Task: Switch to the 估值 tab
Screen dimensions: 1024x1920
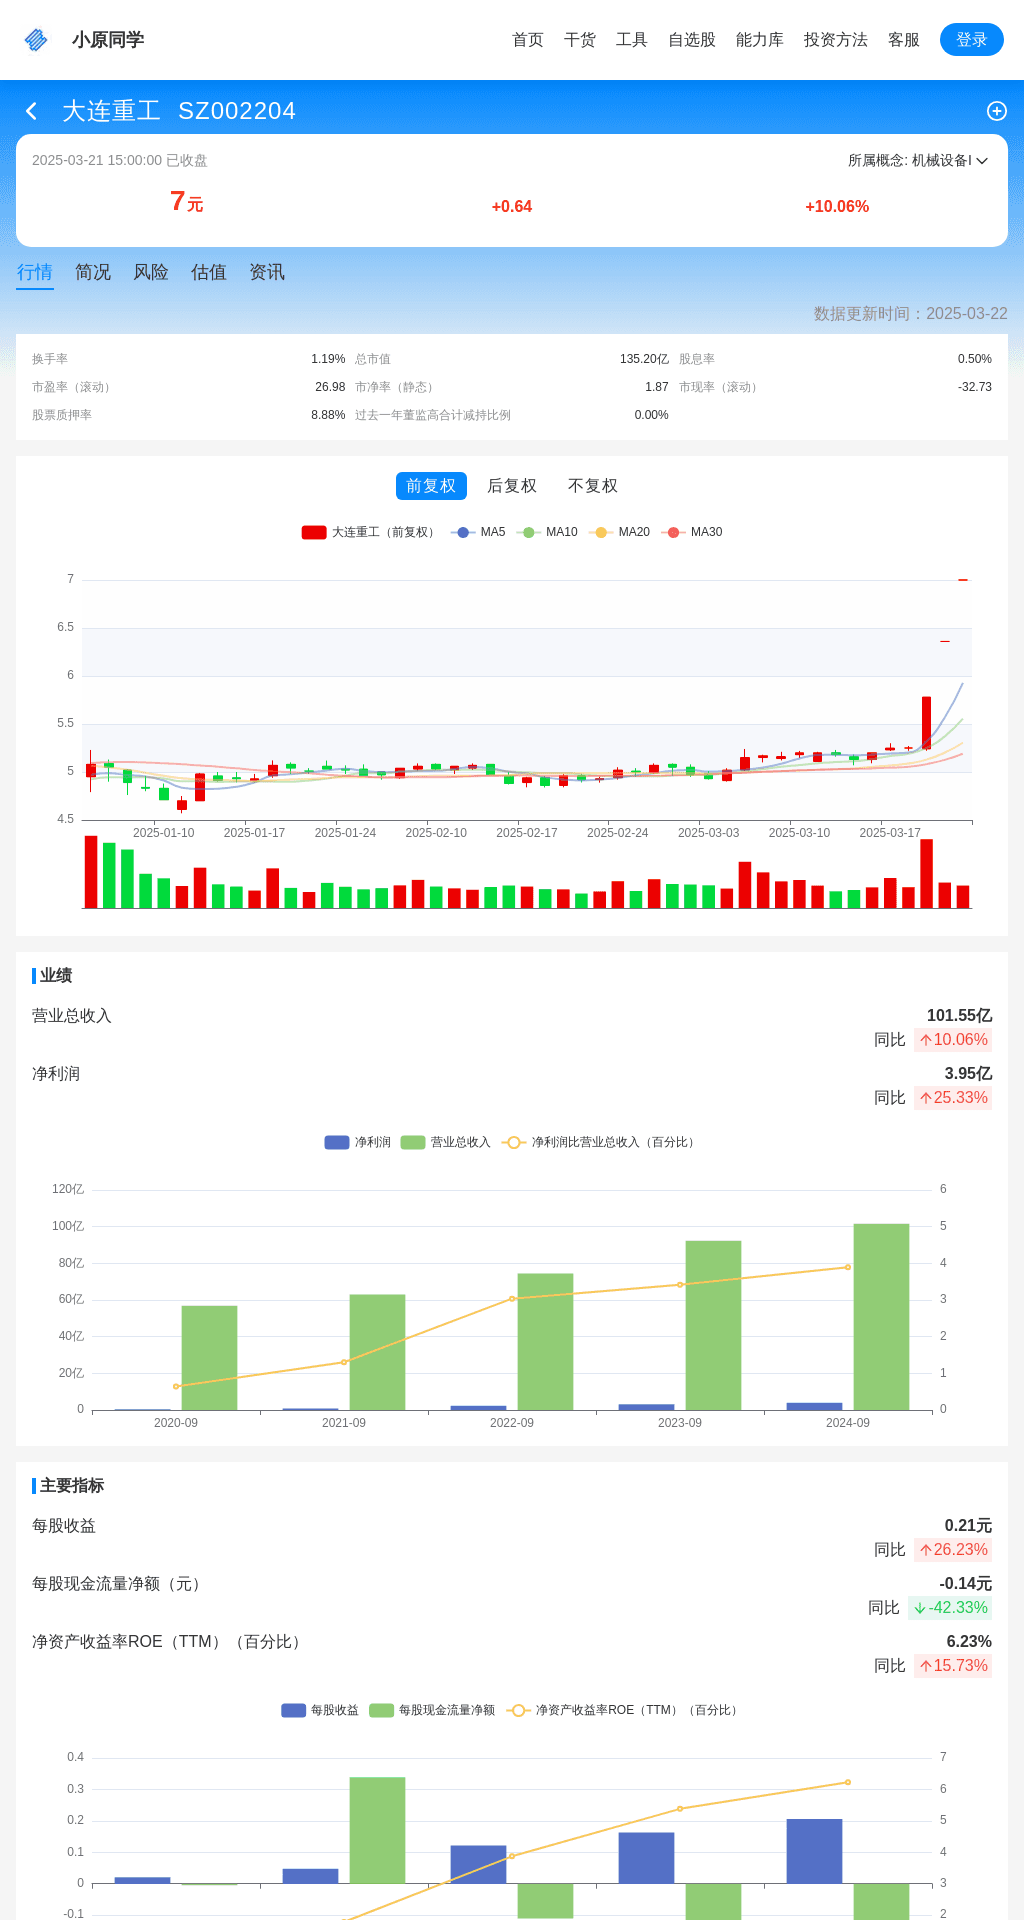Action: tap(209, 272)
